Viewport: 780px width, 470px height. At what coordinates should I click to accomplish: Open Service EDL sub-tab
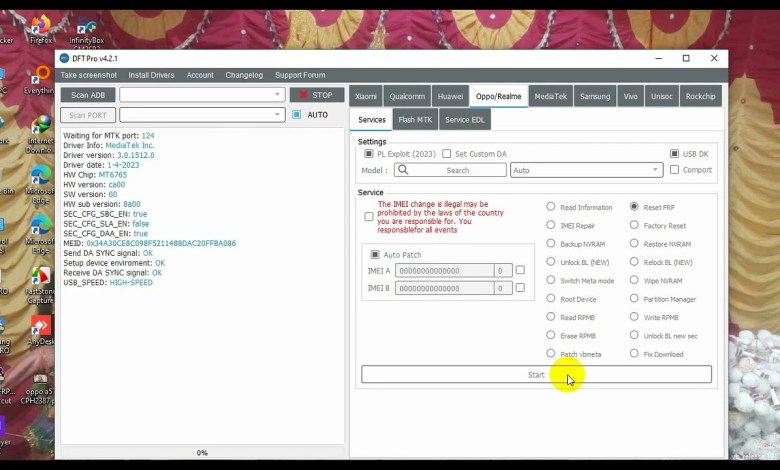[465, 119]
